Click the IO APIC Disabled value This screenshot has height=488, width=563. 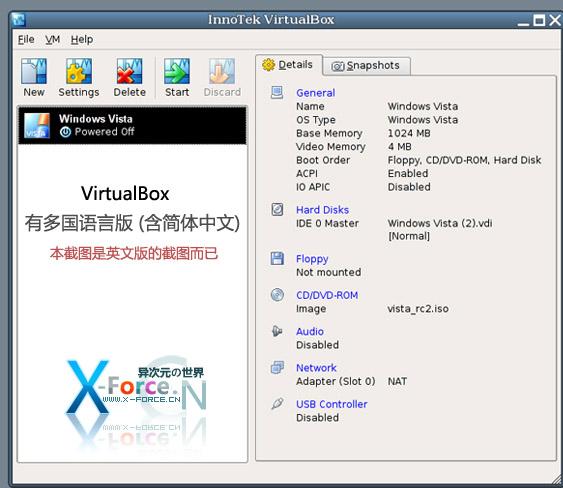click(409, 187)
